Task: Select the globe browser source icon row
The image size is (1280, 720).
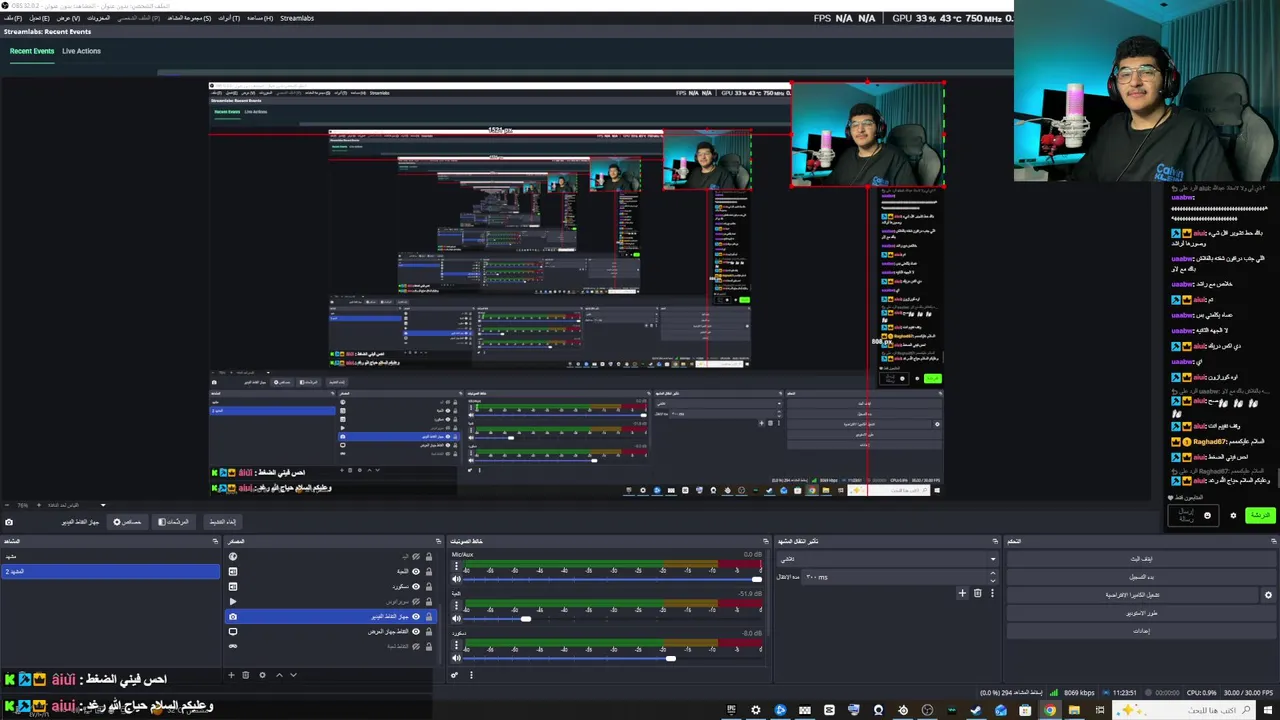Action: pos(233,556)
